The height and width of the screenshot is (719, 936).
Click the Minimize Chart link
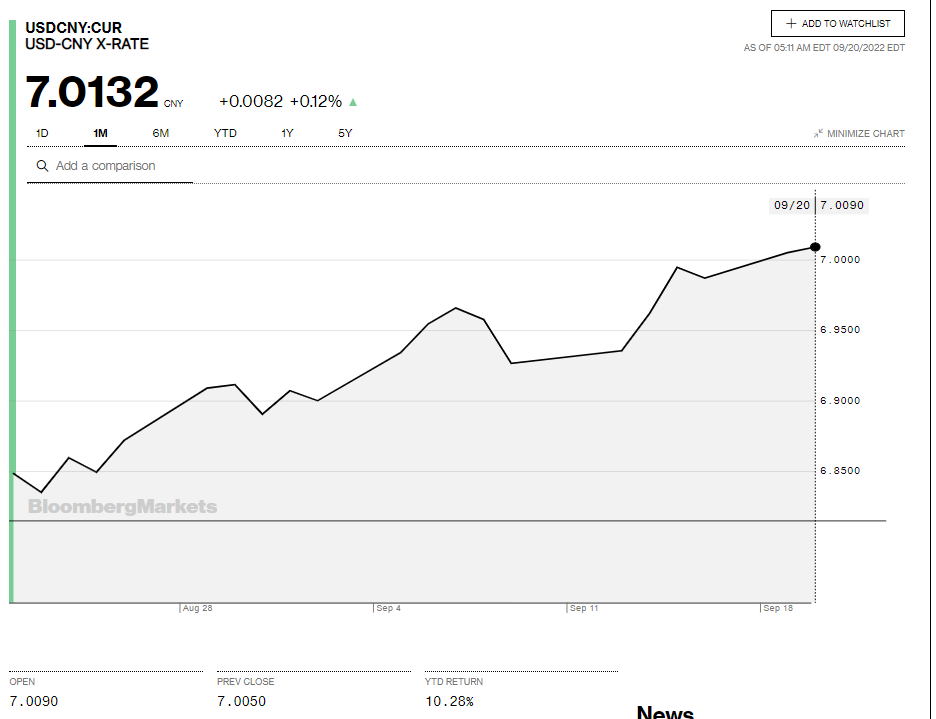pyautogui.click(x=865, y=134)
